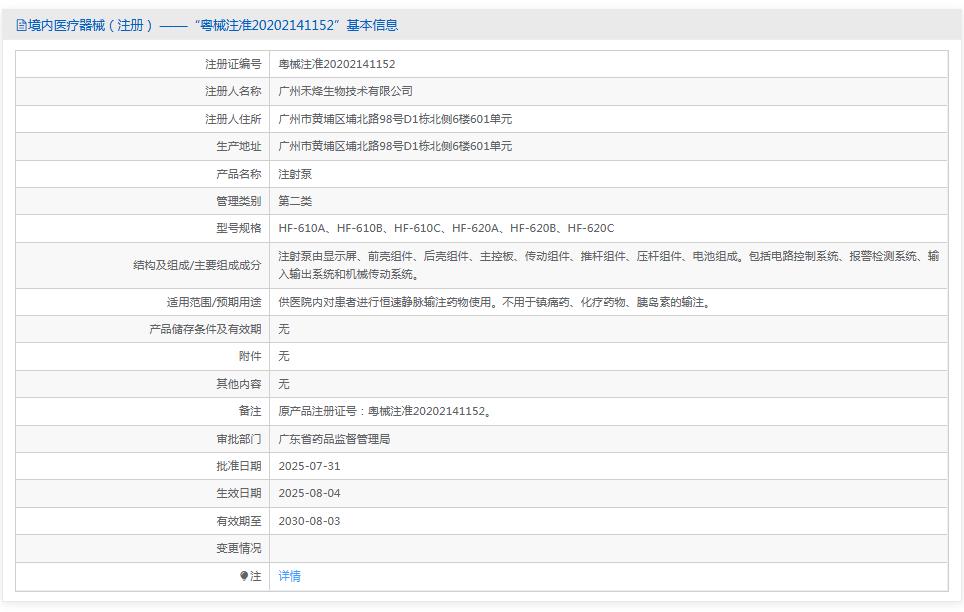Screen dimensions: 964x612
Task: Click the address value in the 注册人住所 row
Action: pos(395,119)
